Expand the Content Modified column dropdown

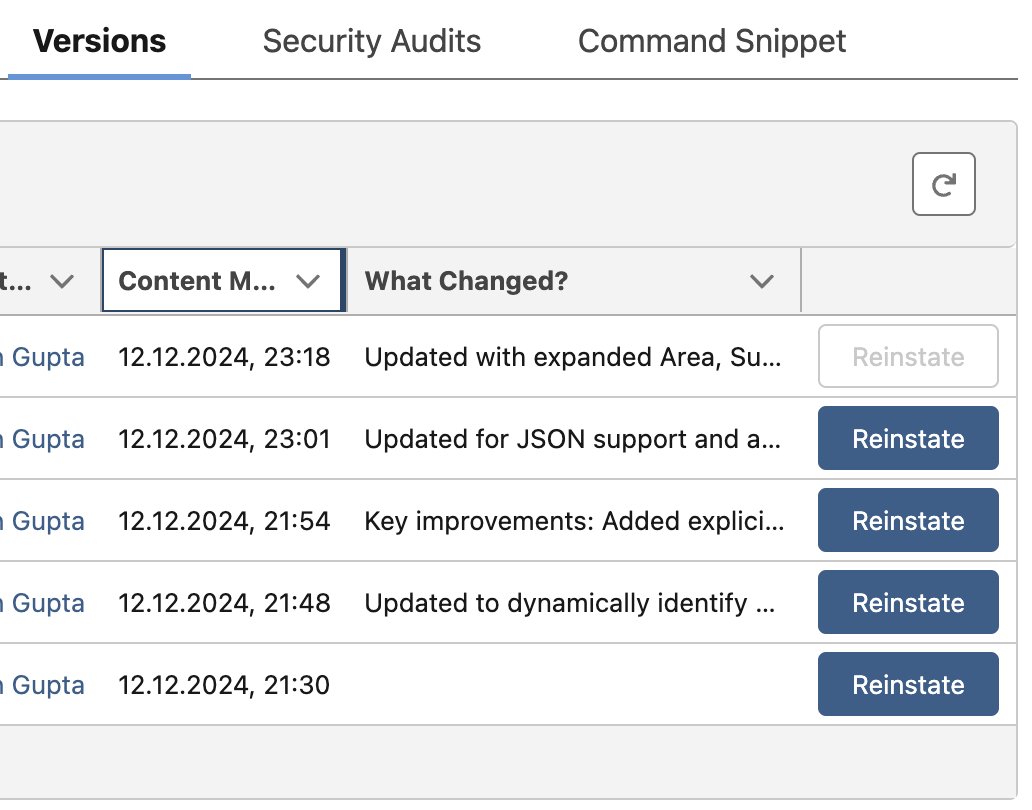(x=308, y=281)
